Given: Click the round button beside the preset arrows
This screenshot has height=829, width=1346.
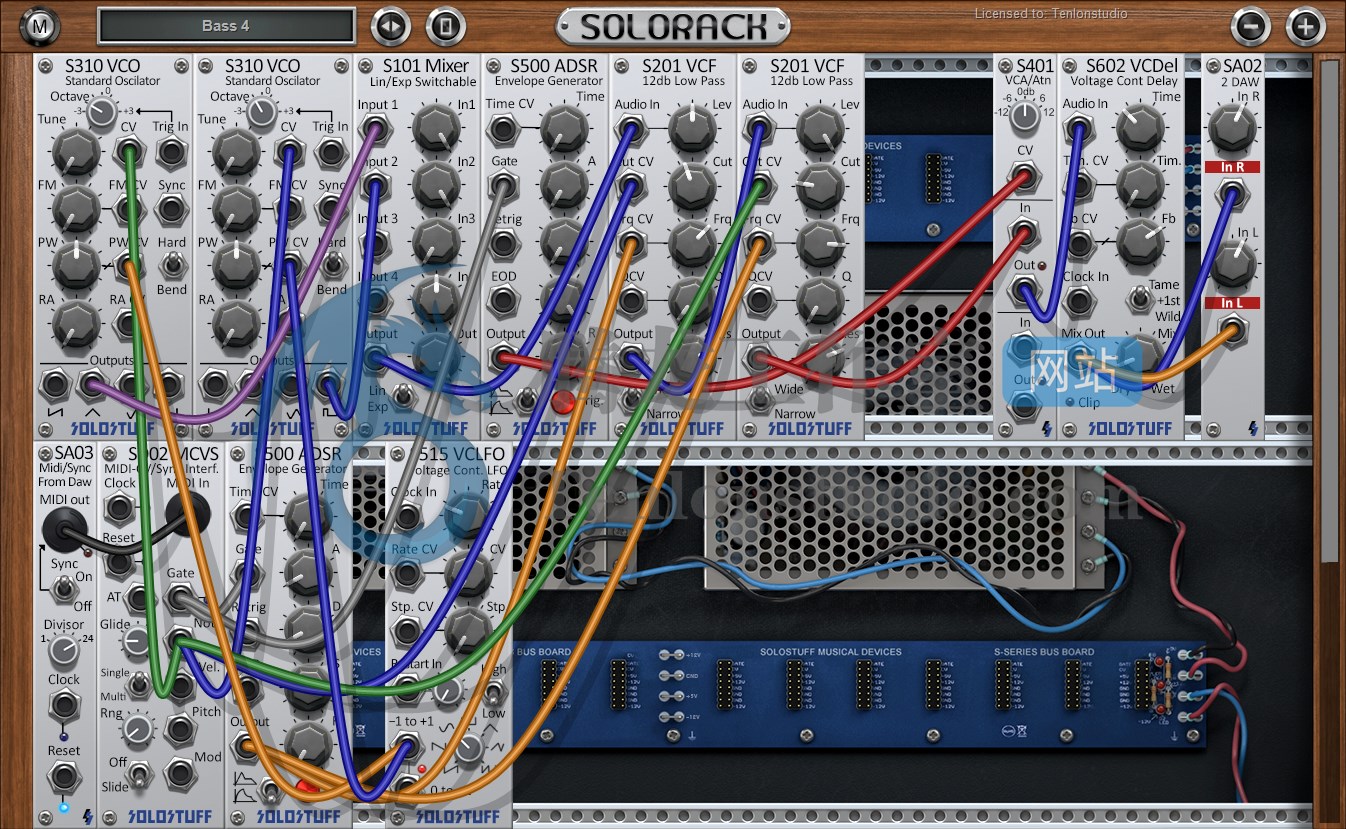Looking at the screenshot, I should [445, 26].
